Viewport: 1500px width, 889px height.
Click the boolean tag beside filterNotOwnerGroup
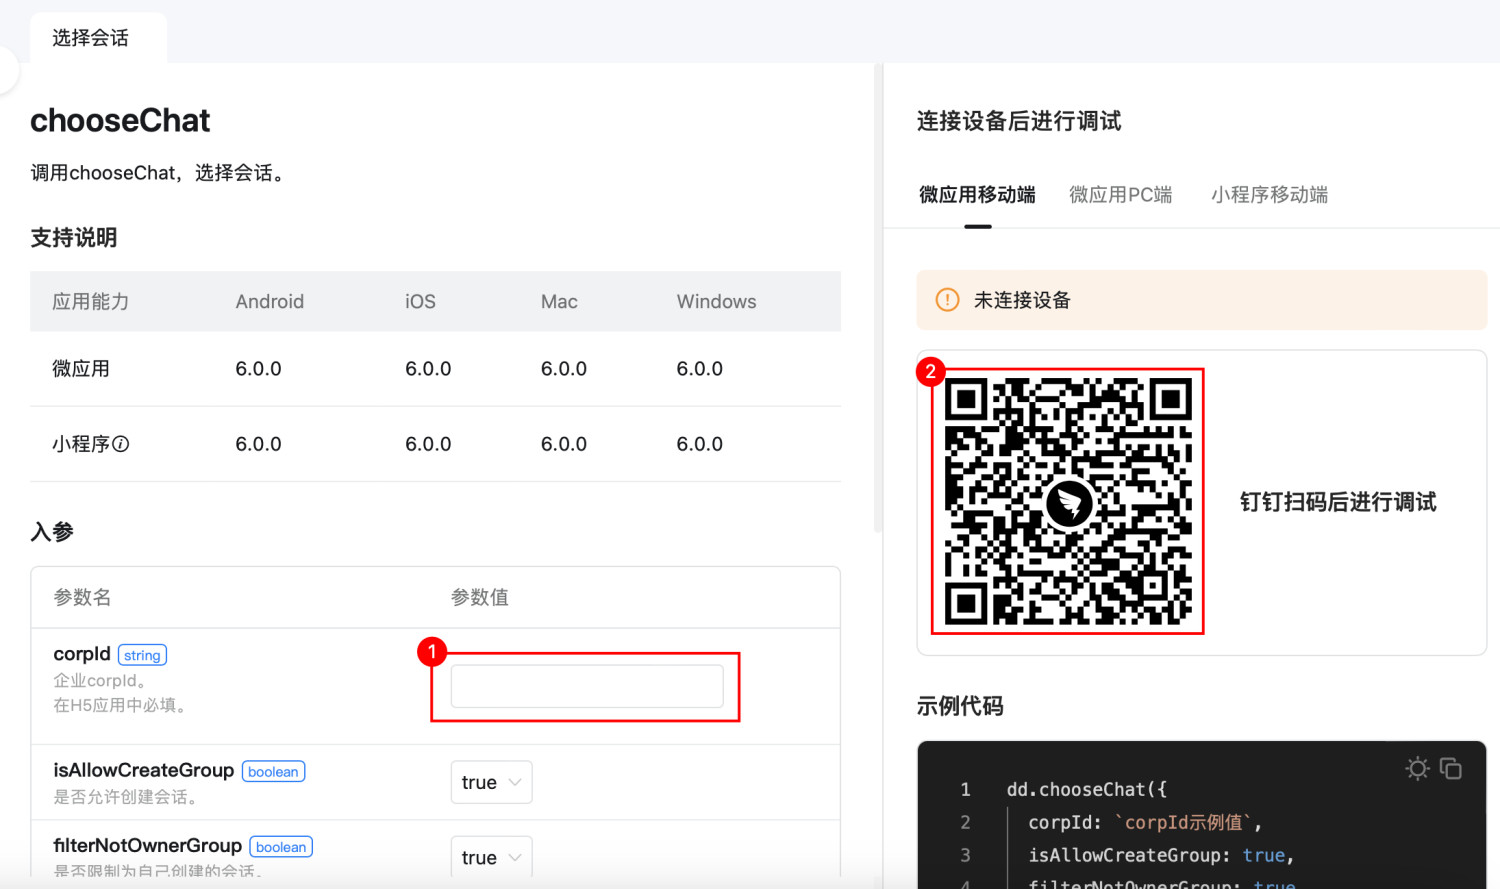coord(281,847)
